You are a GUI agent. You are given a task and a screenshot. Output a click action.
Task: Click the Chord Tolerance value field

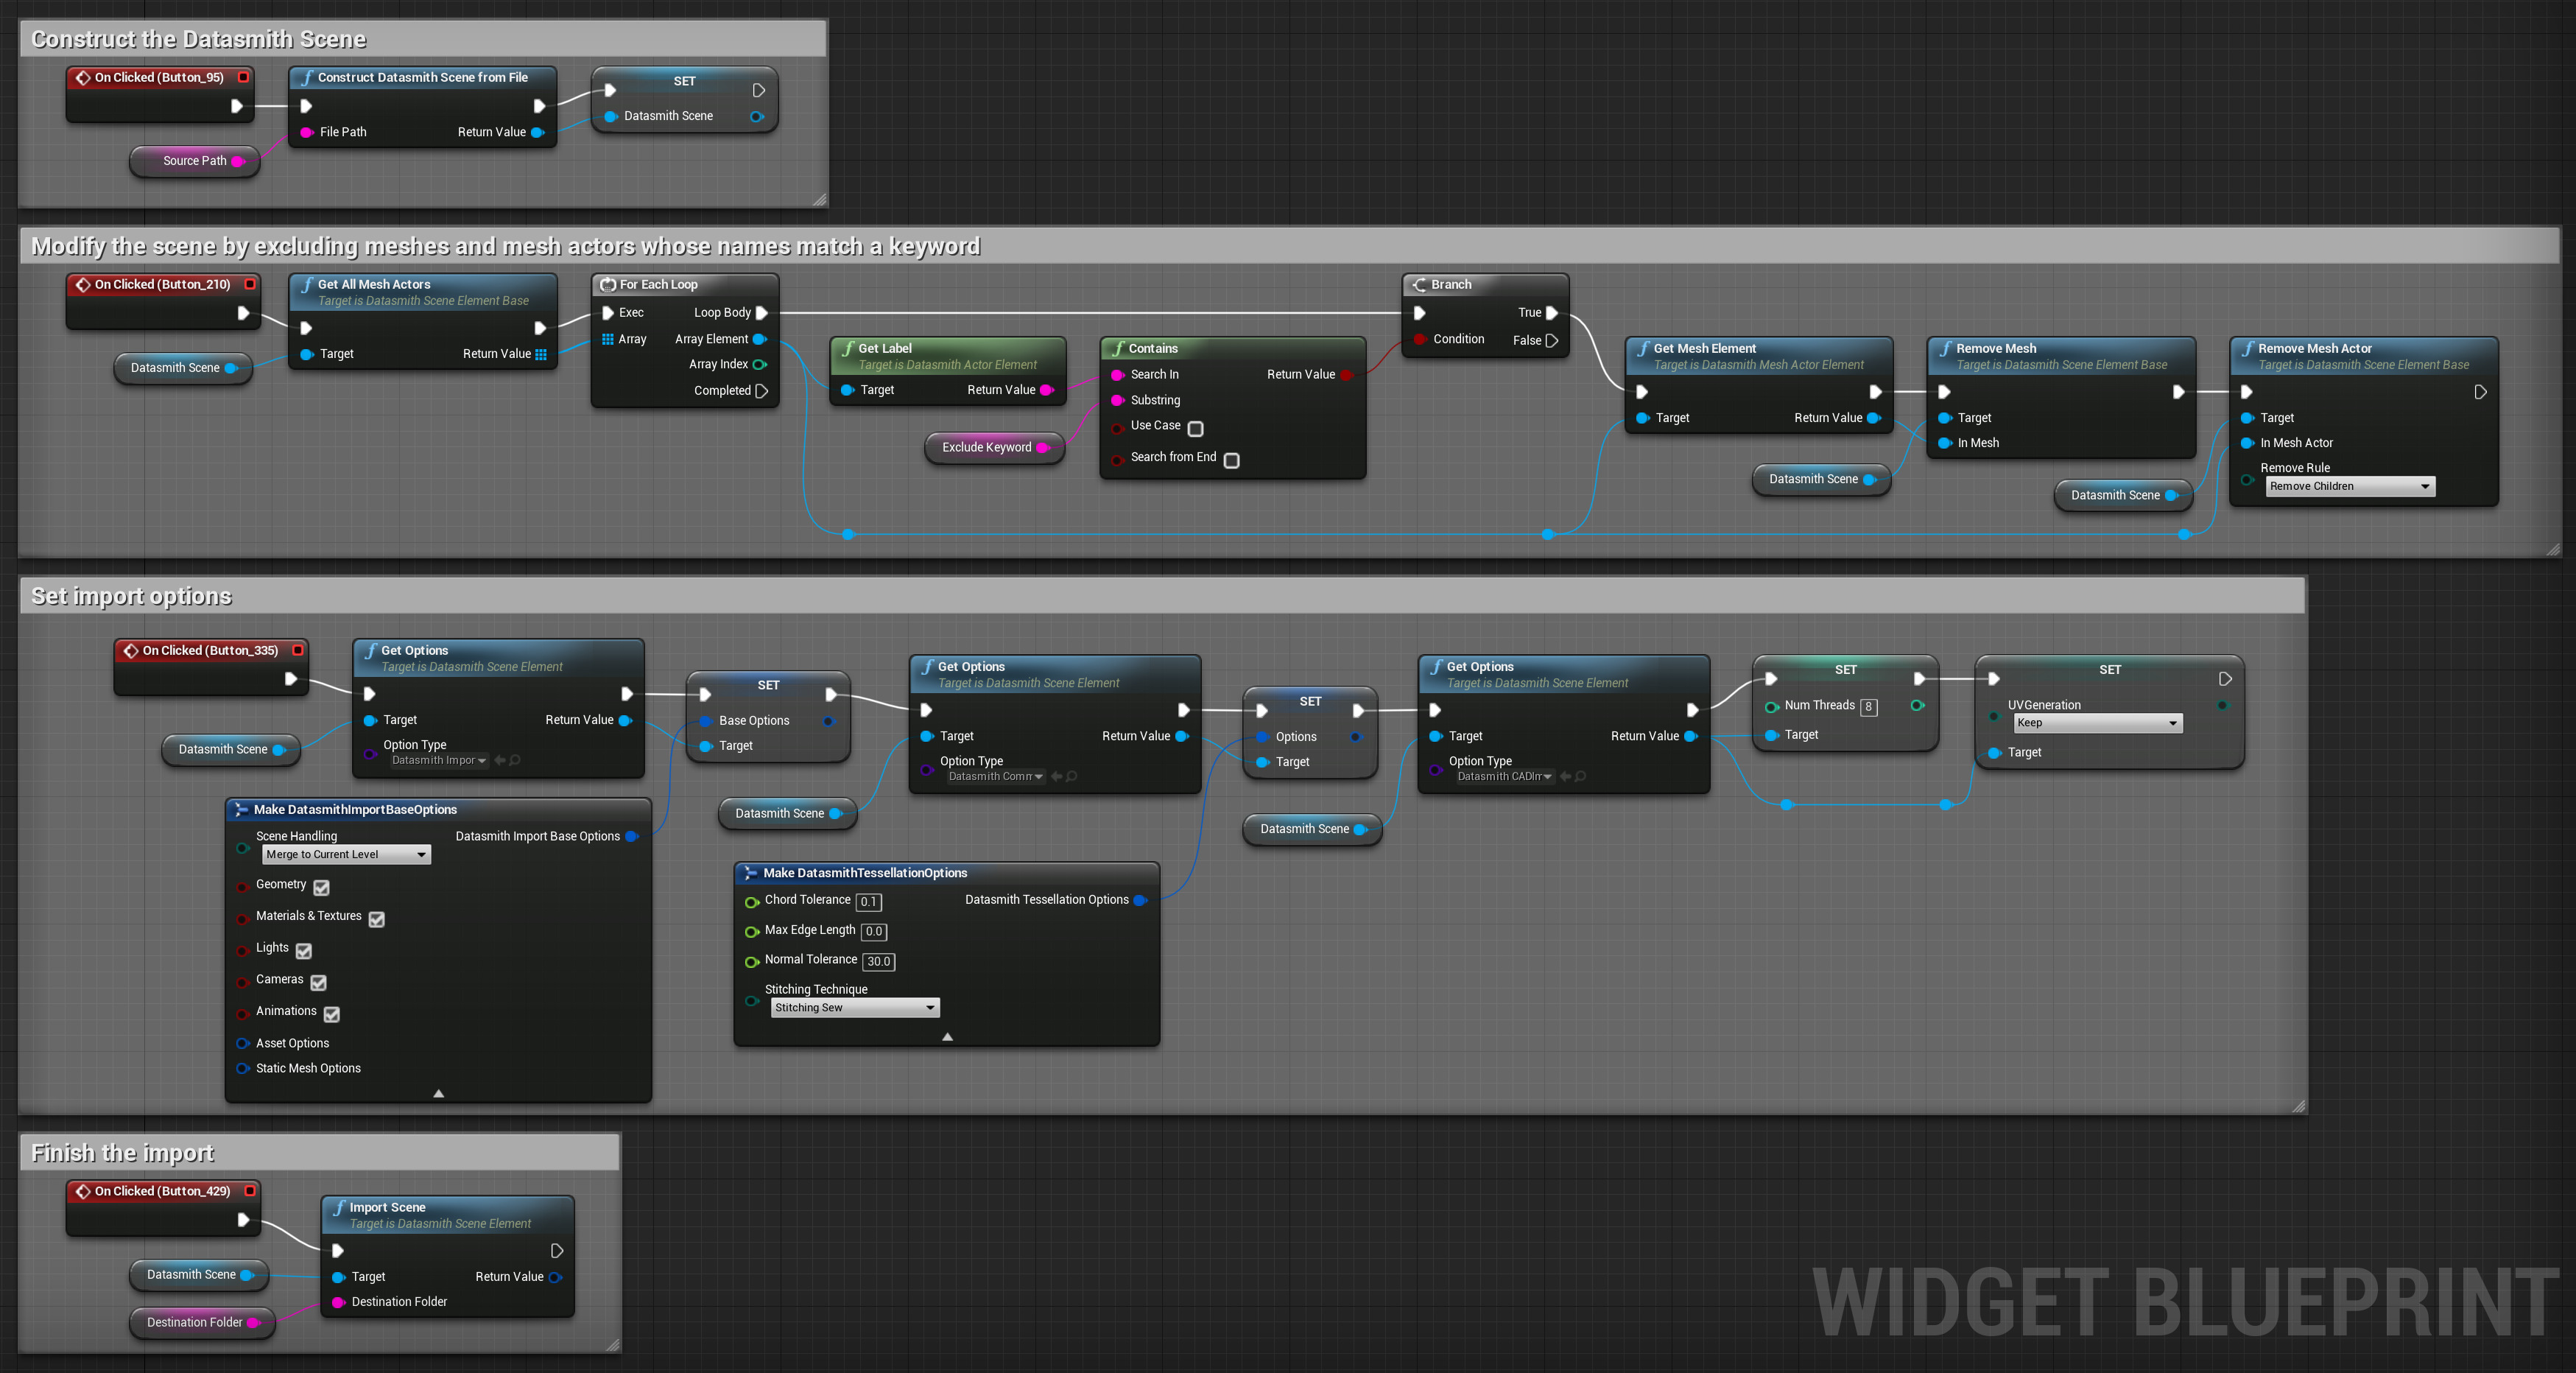coord(868,902)
